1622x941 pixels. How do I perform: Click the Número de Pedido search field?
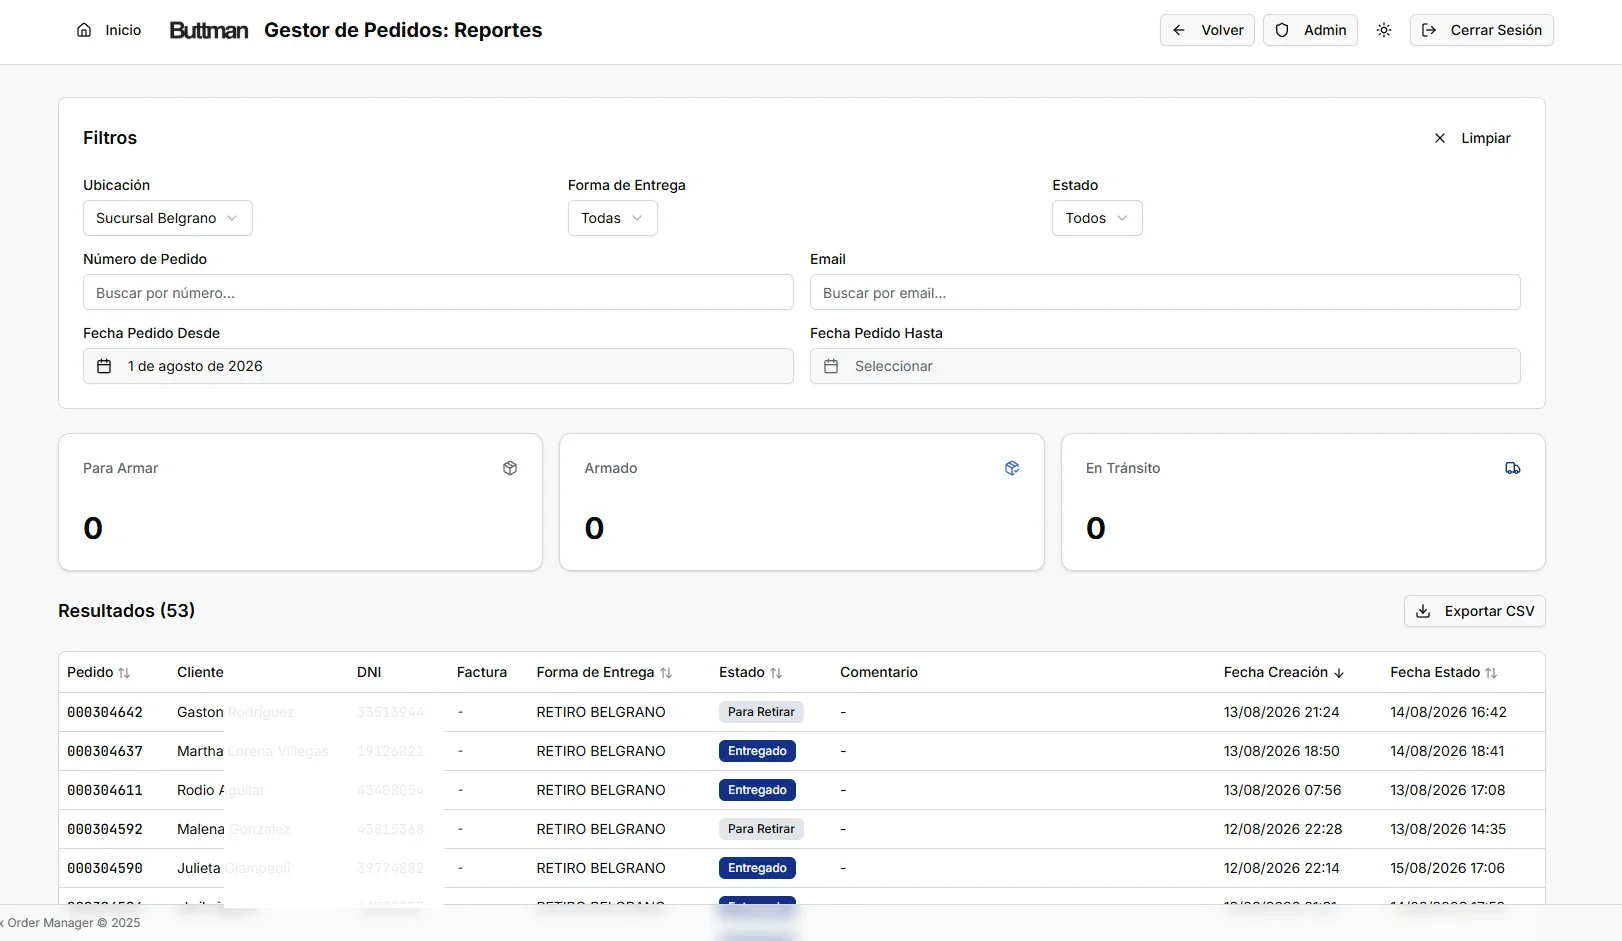[x=438, y=293]
